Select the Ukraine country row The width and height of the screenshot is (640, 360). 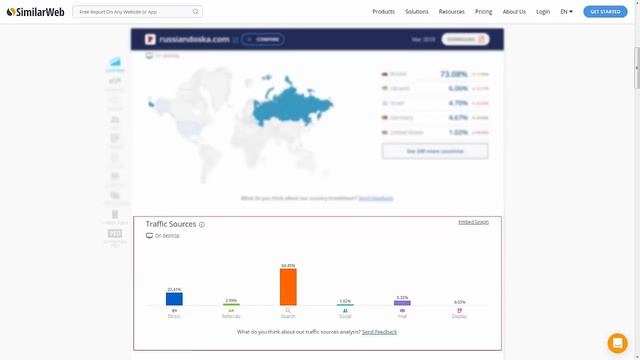point(435,89)
